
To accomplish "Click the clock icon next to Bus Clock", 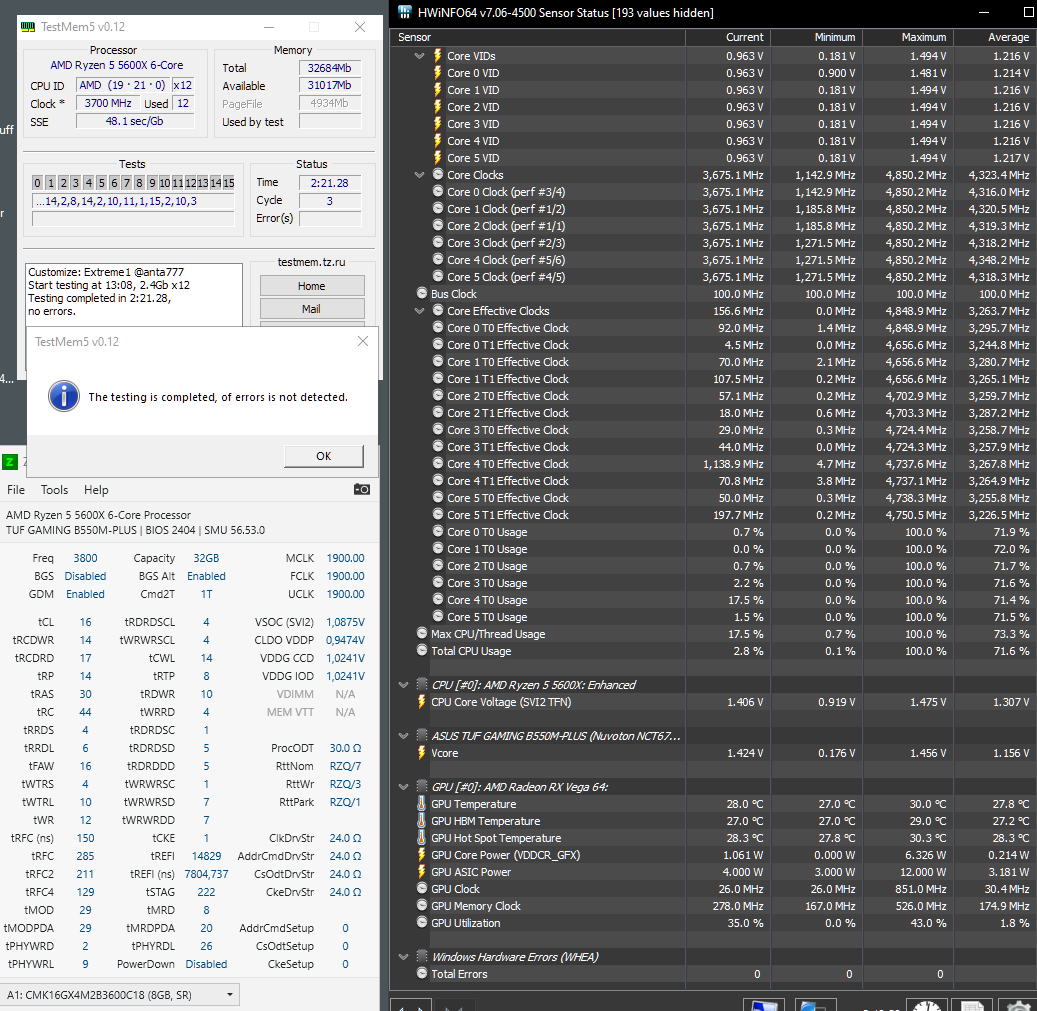I will [422, 293].
